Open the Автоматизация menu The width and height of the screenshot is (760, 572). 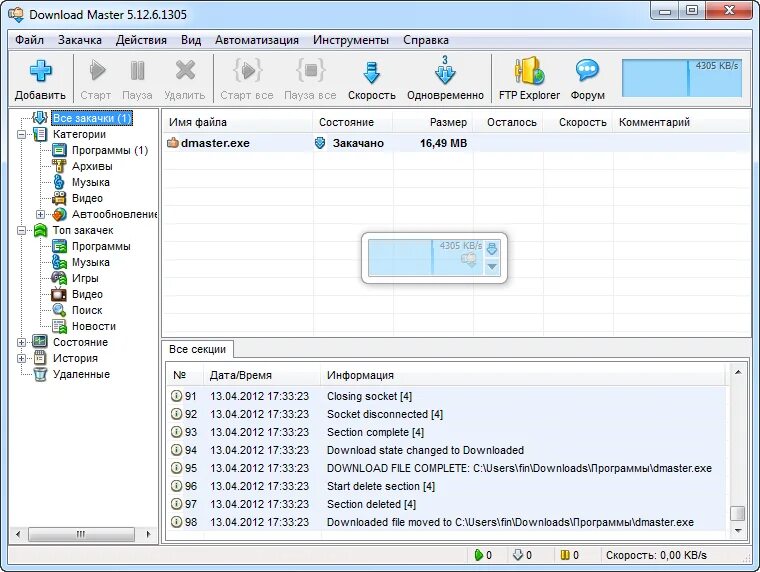click(x=257, y=40)
